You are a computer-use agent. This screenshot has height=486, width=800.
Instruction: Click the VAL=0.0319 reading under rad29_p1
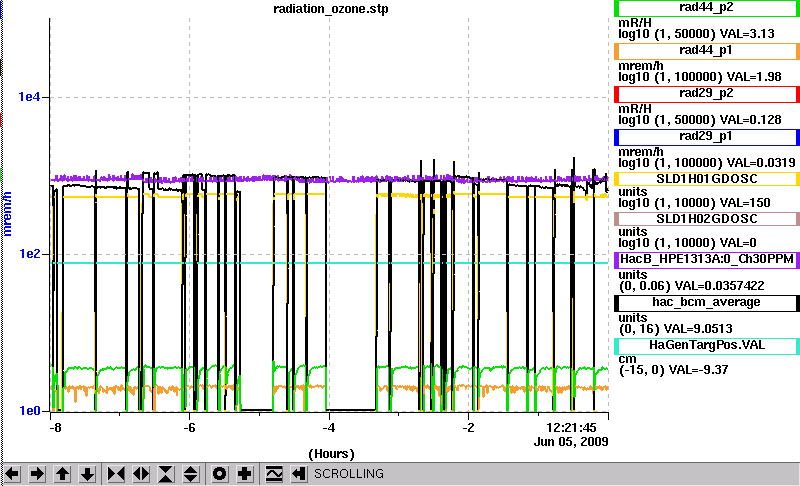point(761,163)
